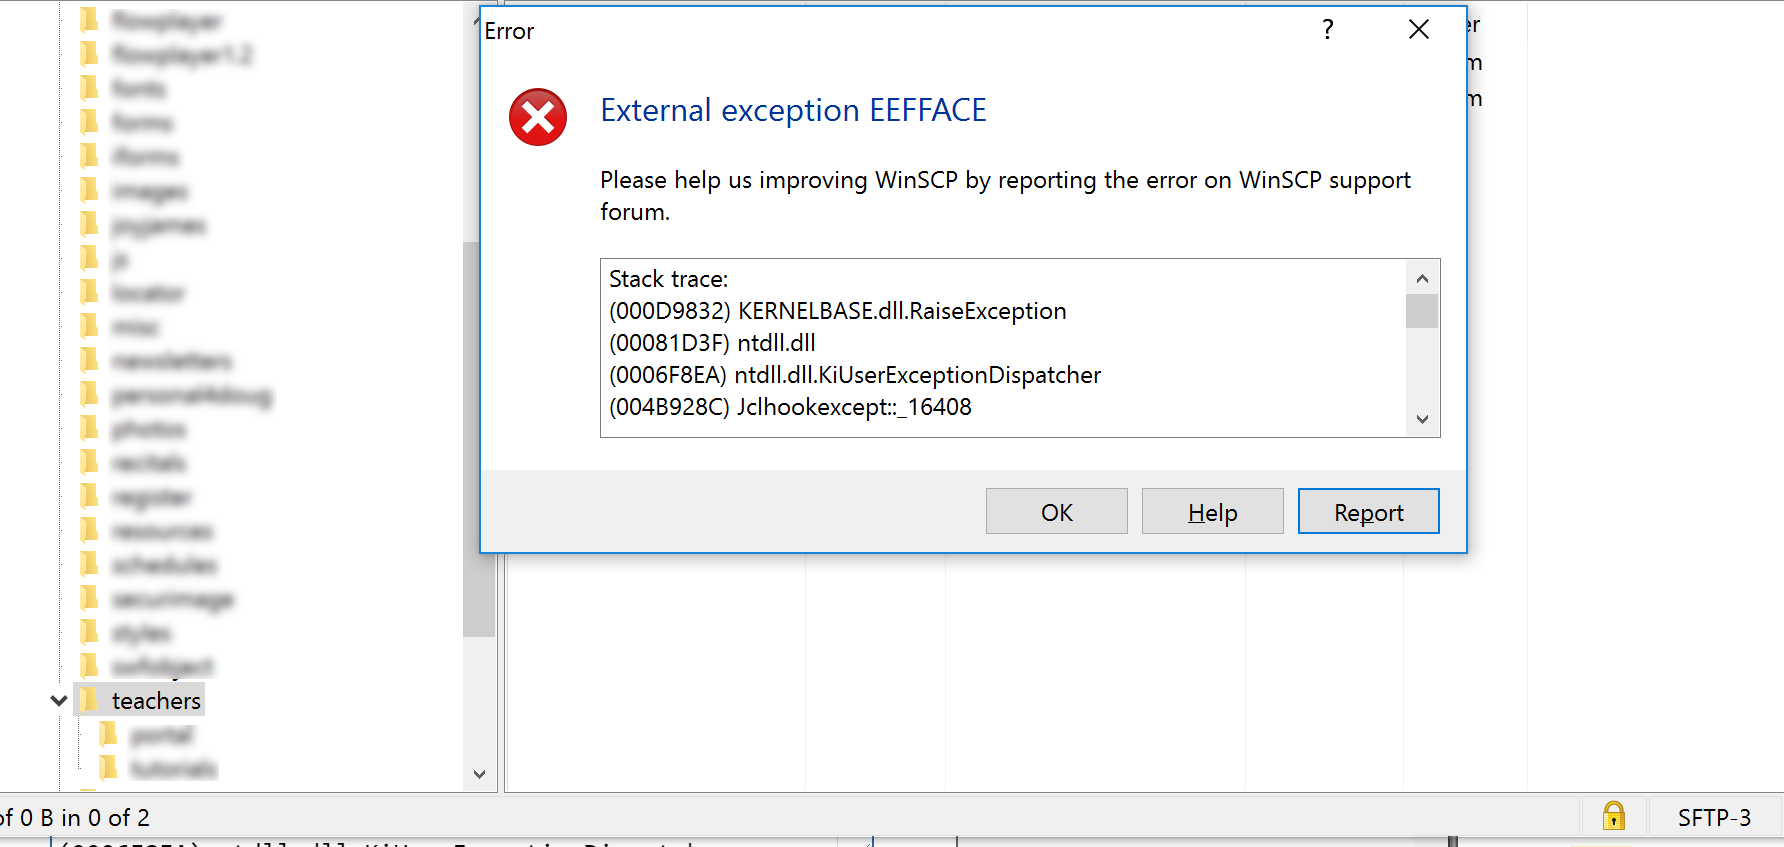Click the SFTP-3 protocol indicator

(x=1714, y=817)
